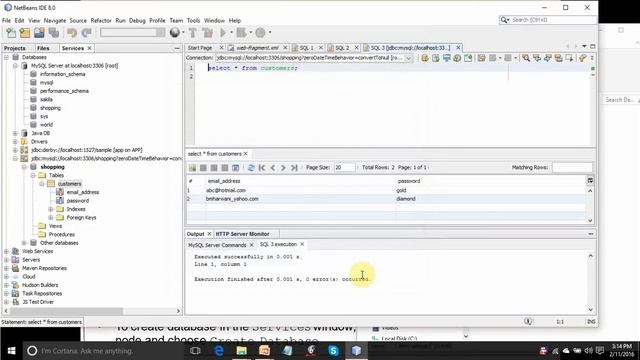This screenshot has width=640, height=360.
Task: Switch to the SQL 1 editor tab
Action: (307, 48)
